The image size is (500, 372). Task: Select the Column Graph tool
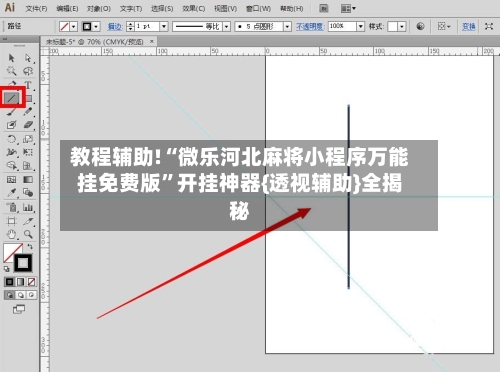[28, 207]
